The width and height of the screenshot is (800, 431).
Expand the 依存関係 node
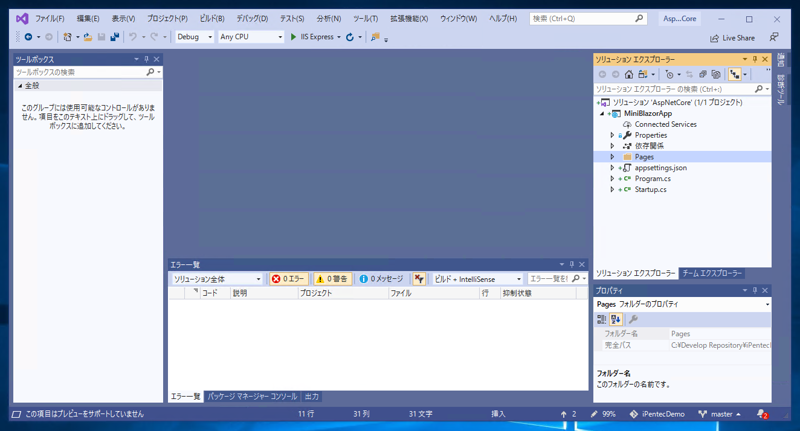click(x=612, y=146)
